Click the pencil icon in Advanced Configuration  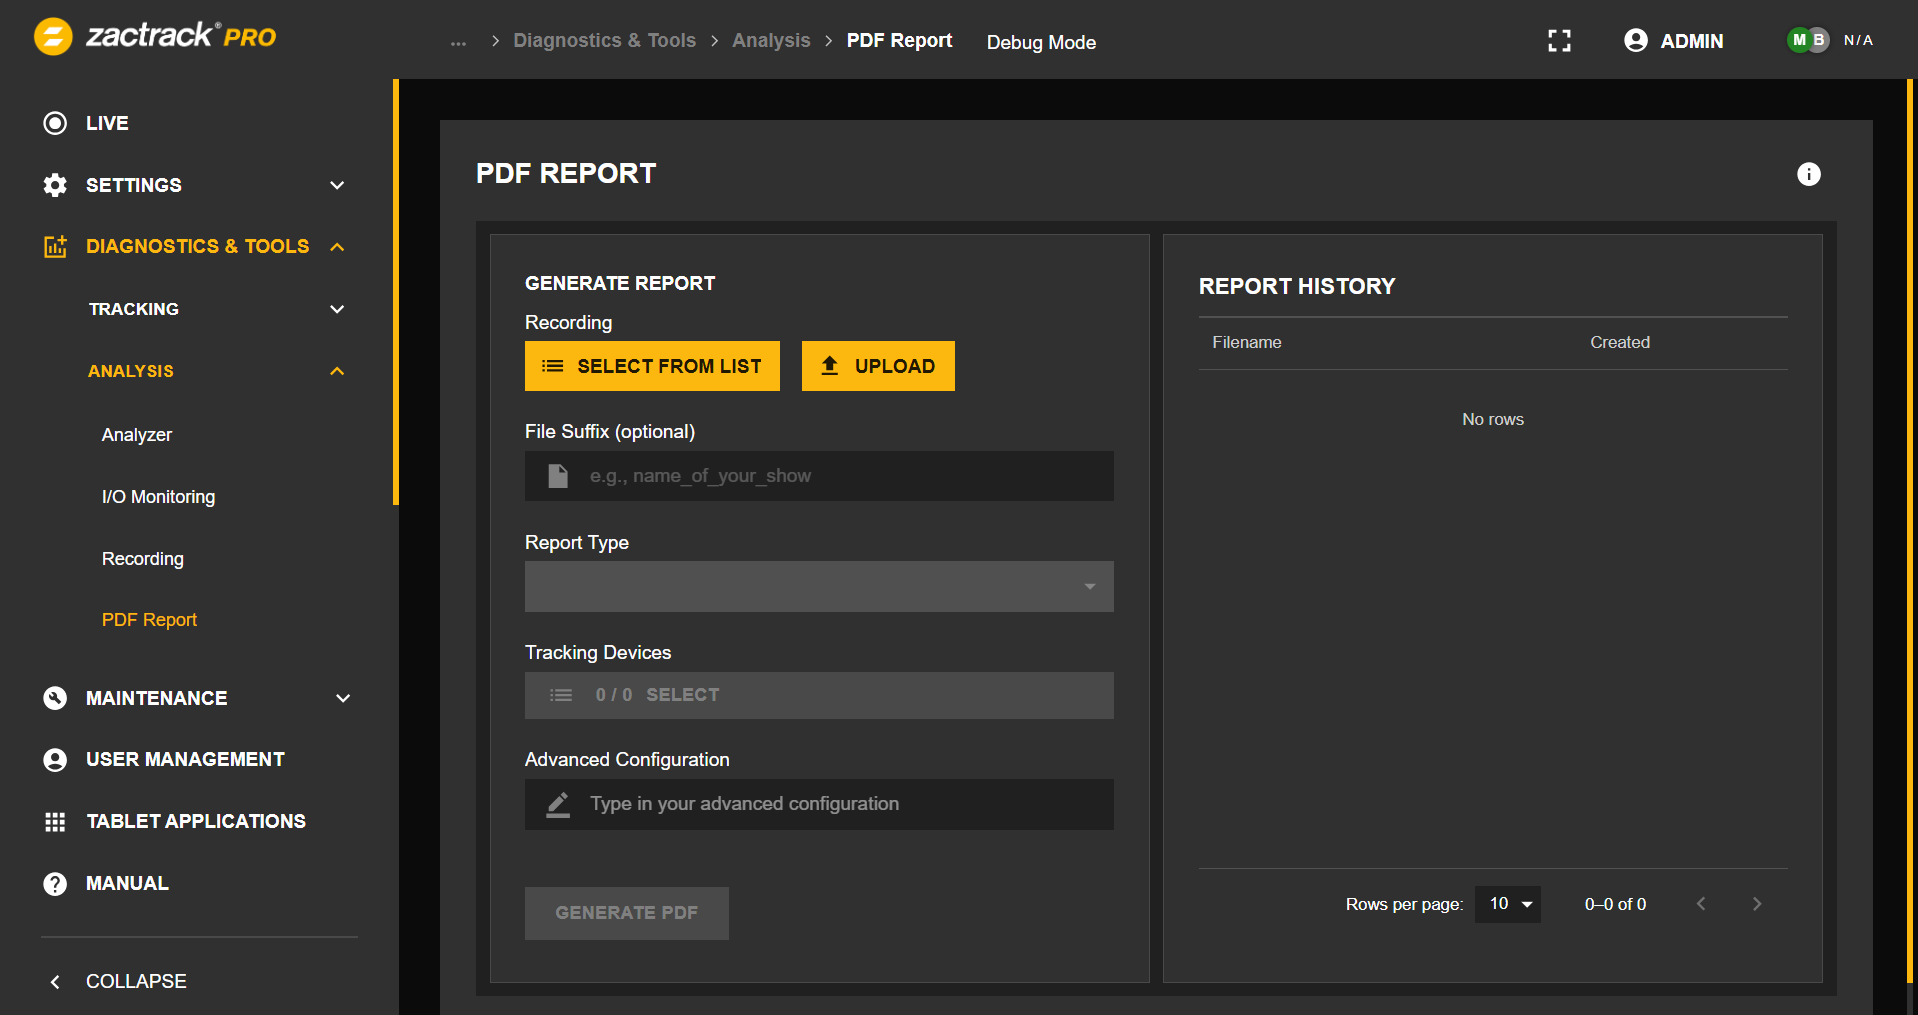pyautogui.click(x=558, y=805)
